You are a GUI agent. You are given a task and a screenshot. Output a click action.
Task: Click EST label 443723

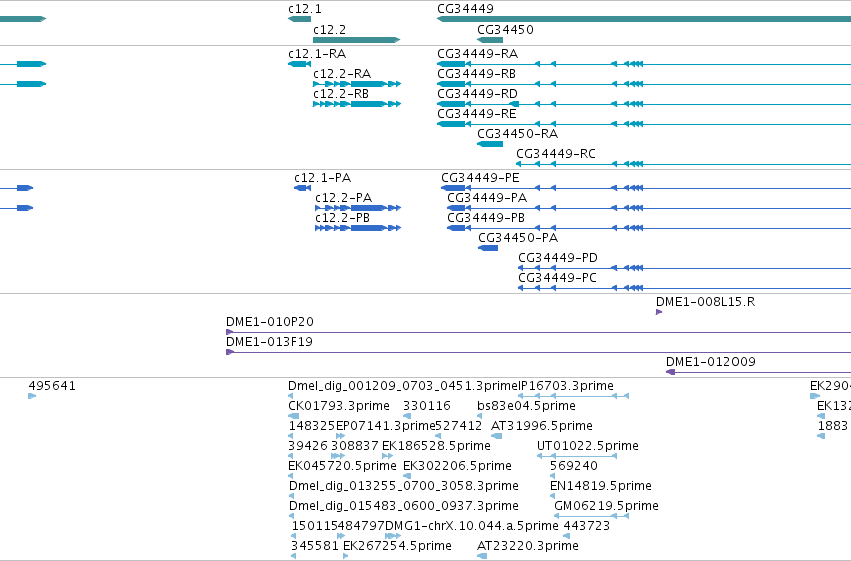(587, 527)
